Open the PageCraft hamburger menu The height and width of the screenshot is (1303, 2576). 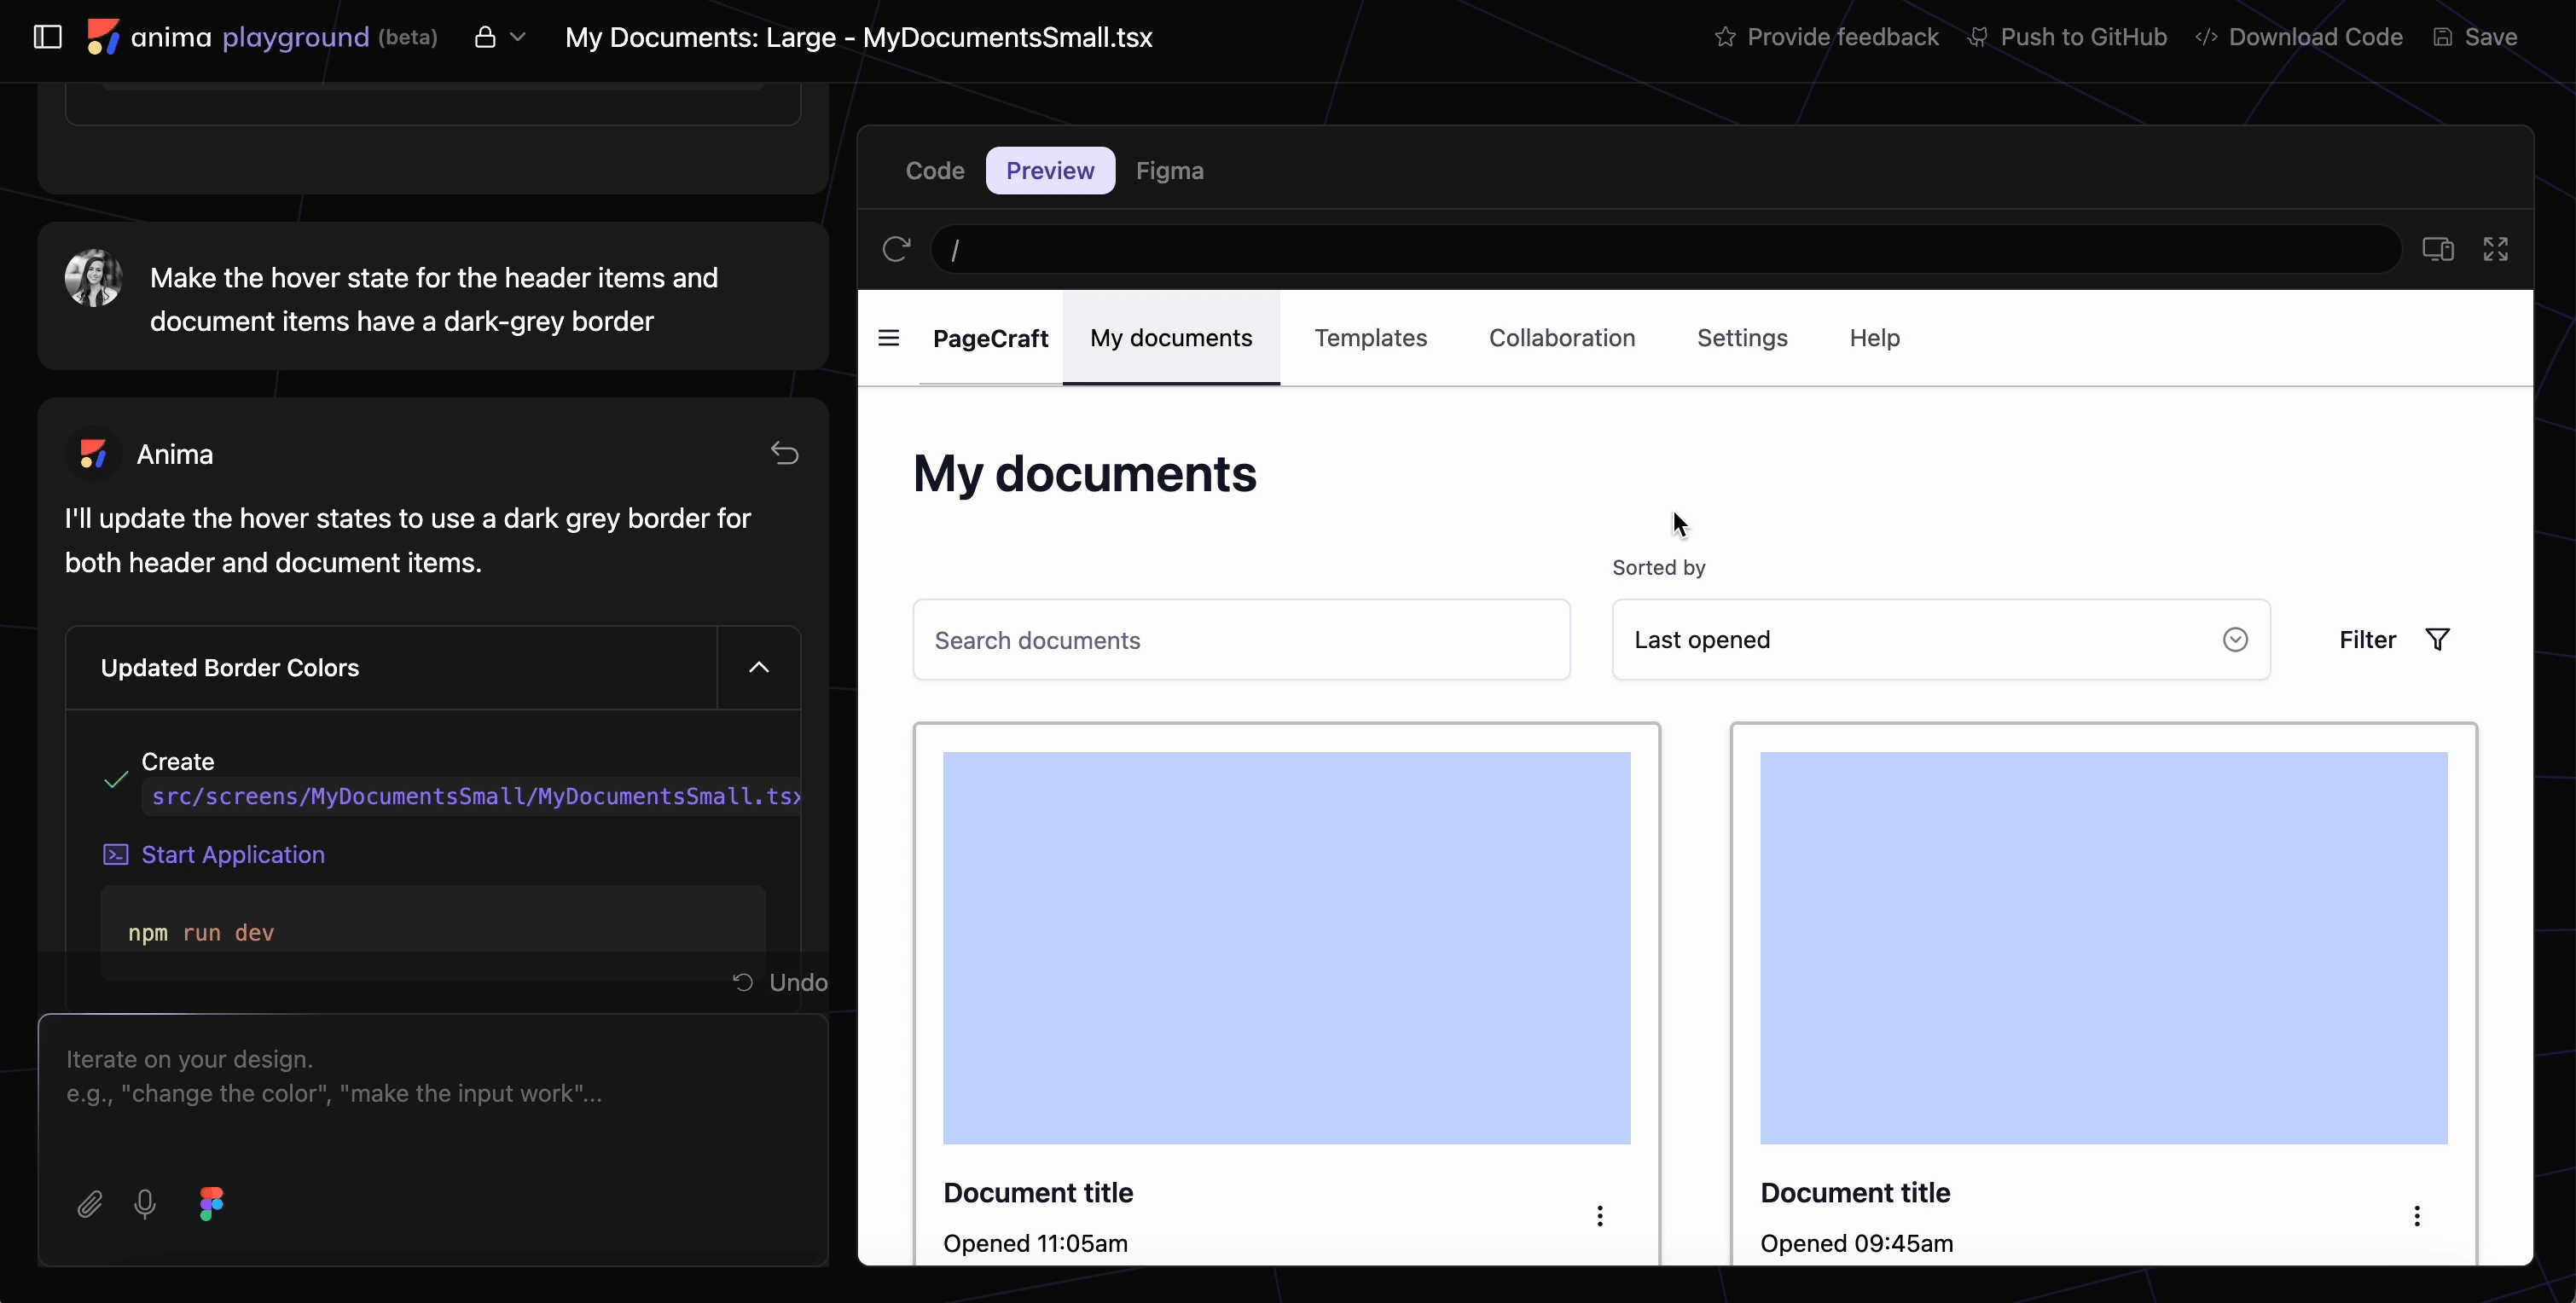point(888,338)
